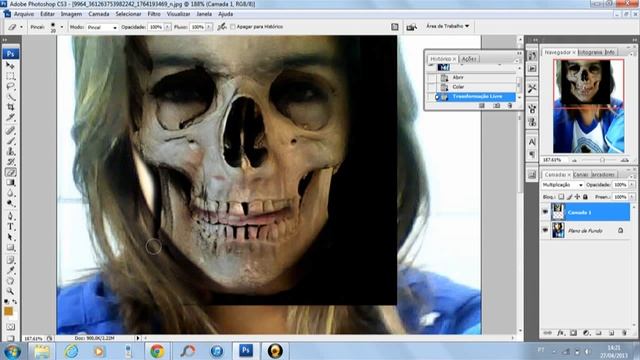The width and height of the screenshot is (640, 360).
Task: Click the Navegador zoom slider handle
Action: click(x=602, y=160)
